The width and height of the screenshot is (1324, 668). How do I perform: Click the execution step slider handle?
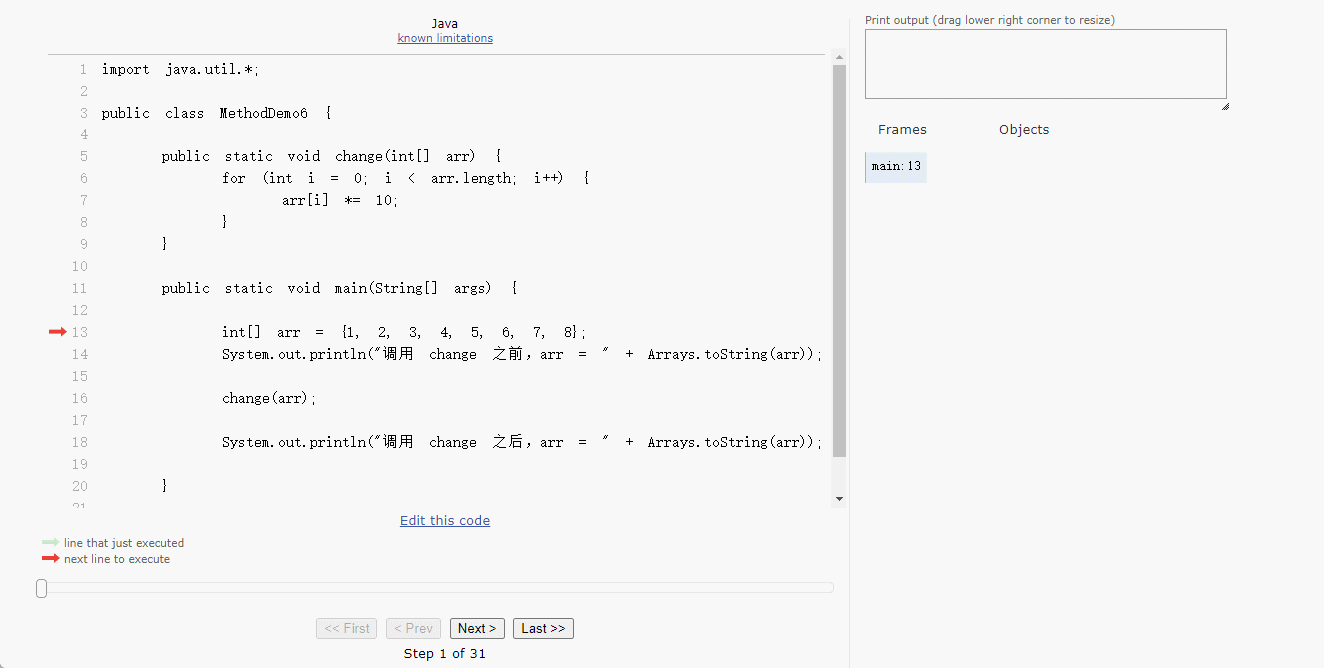(x=41, y=588)
